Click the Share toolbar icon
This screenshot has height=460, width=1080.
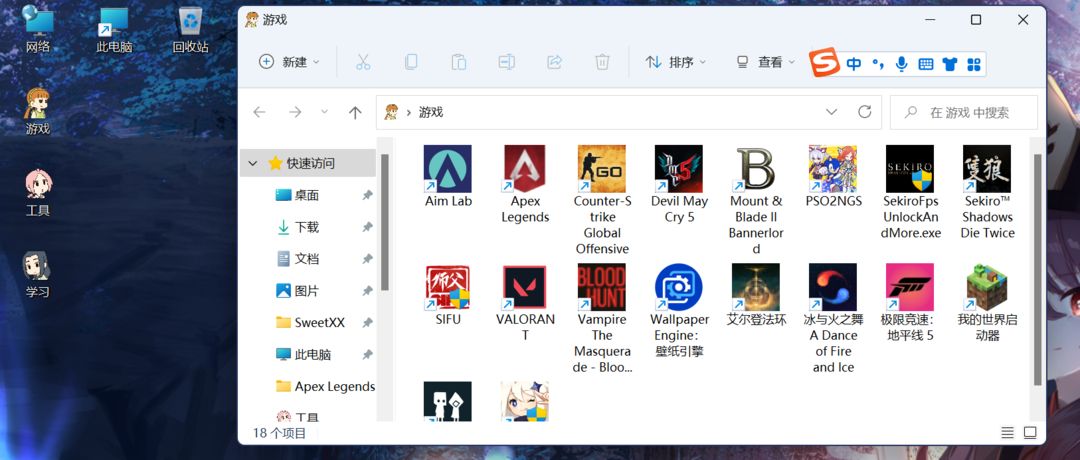[x=554, y=62]
